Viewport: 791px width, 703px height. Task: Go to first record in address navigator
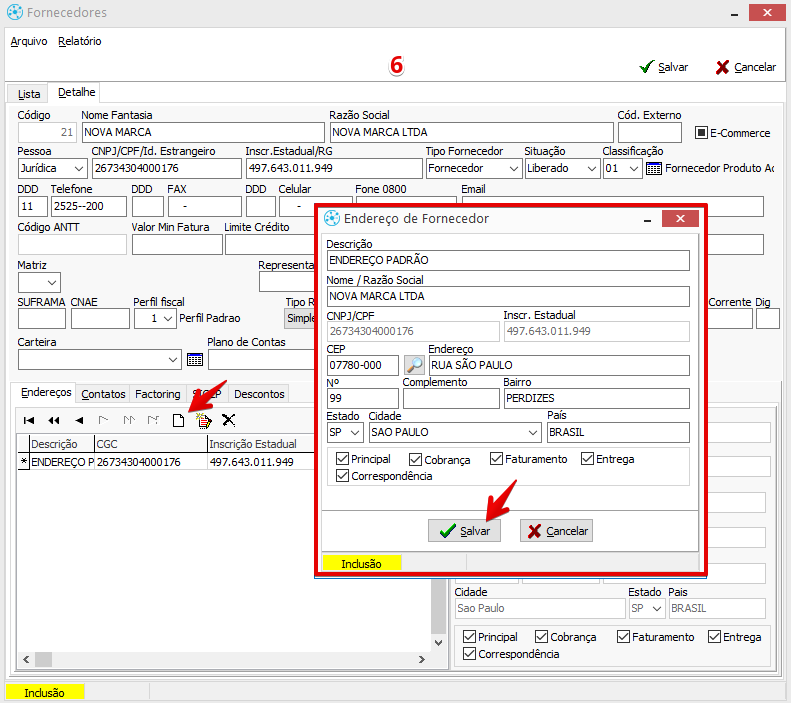point(29,420)
